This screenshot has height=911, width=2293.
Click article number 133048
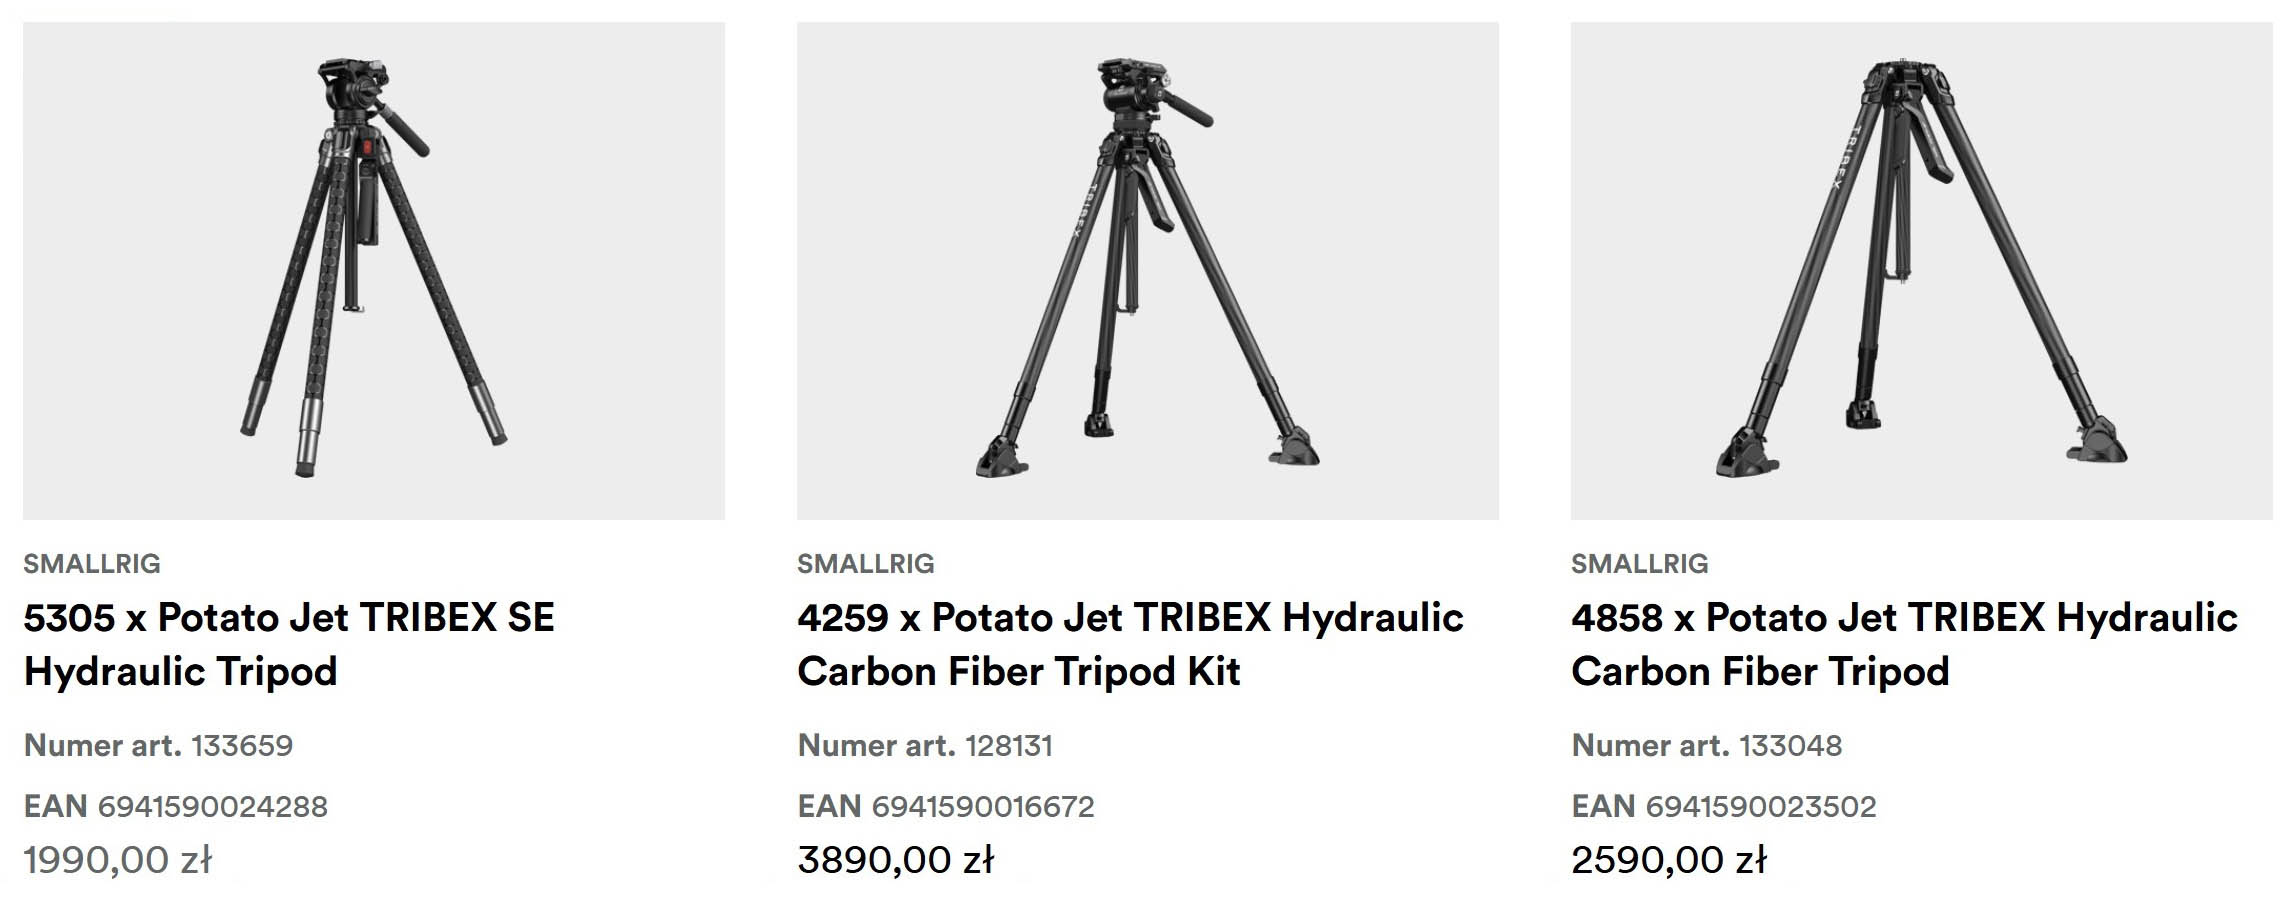click(x=1790, y=746)
